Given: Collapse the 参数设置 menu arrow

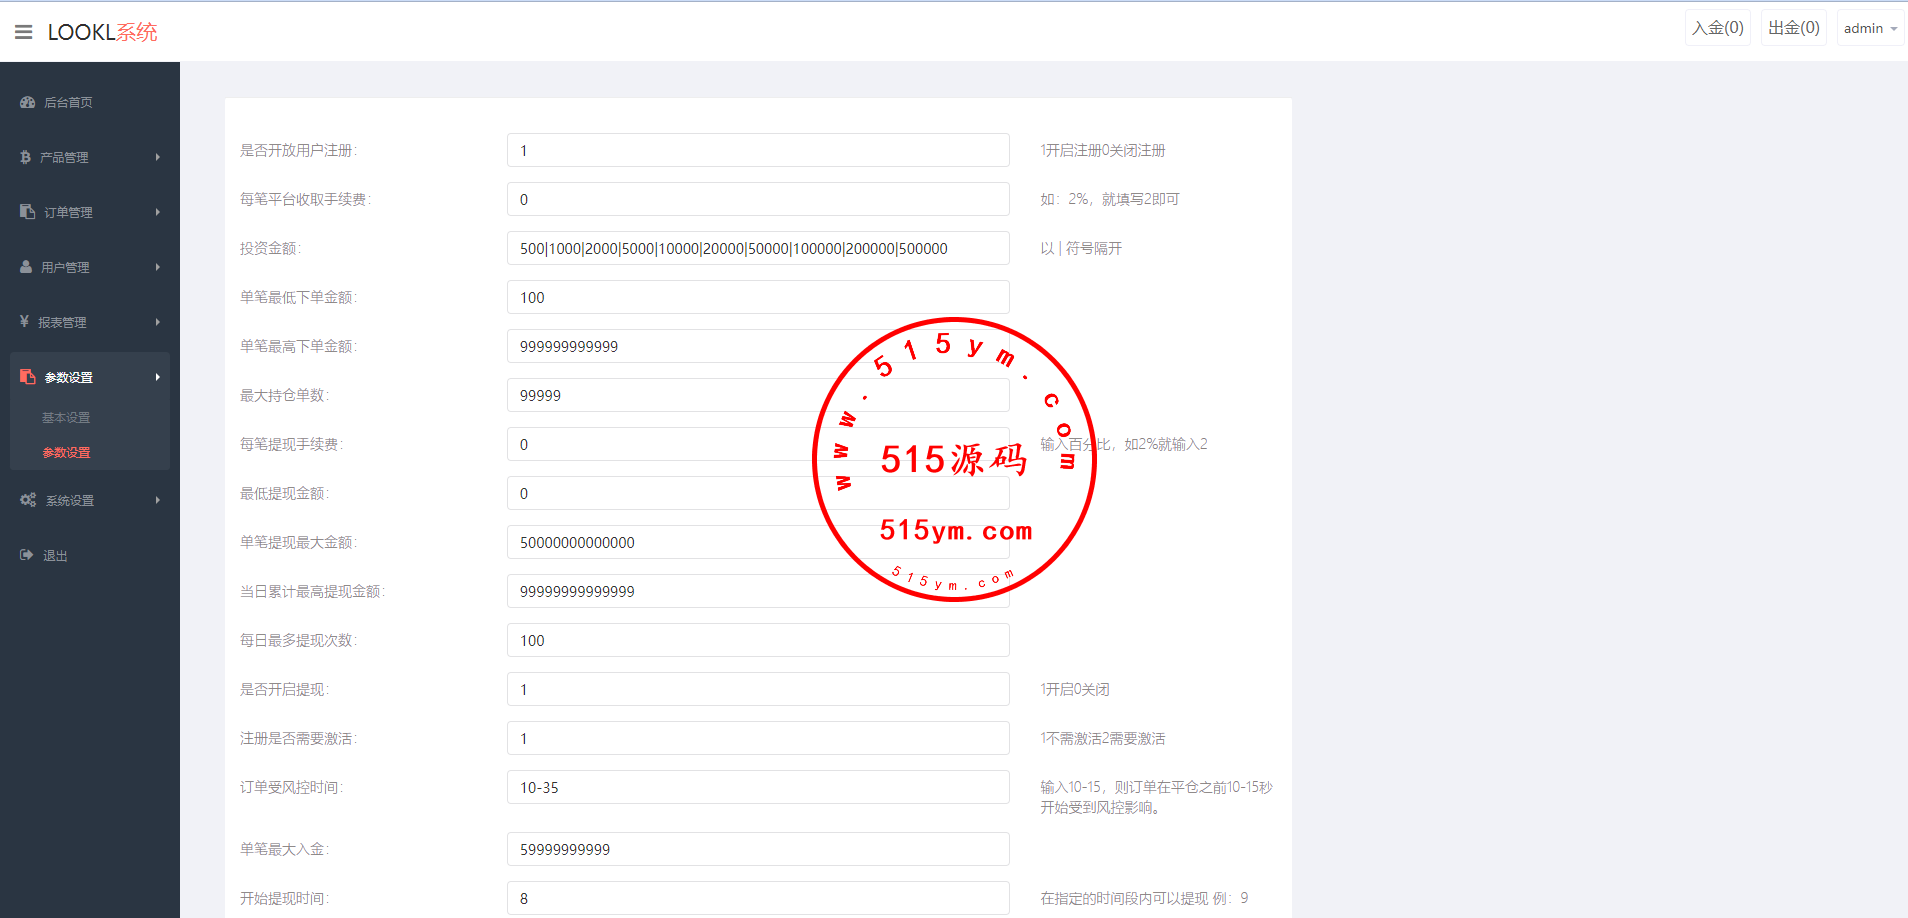Looking at the screenshot, I should [x=158, y=377].
